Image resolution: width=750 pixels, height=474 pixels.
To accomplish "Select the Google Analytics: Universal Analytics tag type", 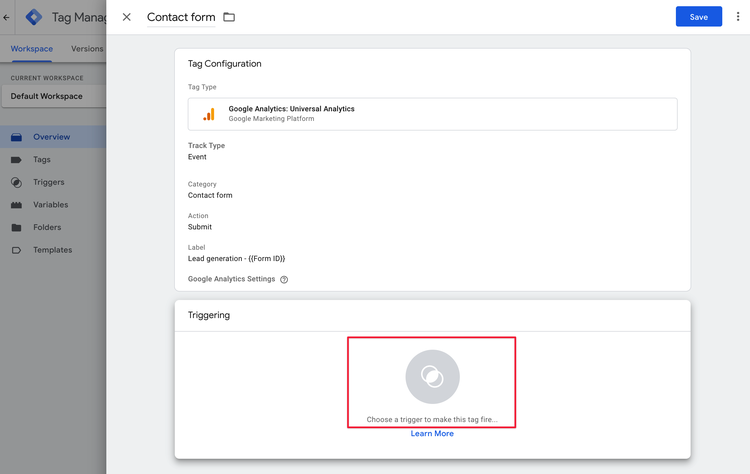I will pyautogui.click(x=432, y=114).
